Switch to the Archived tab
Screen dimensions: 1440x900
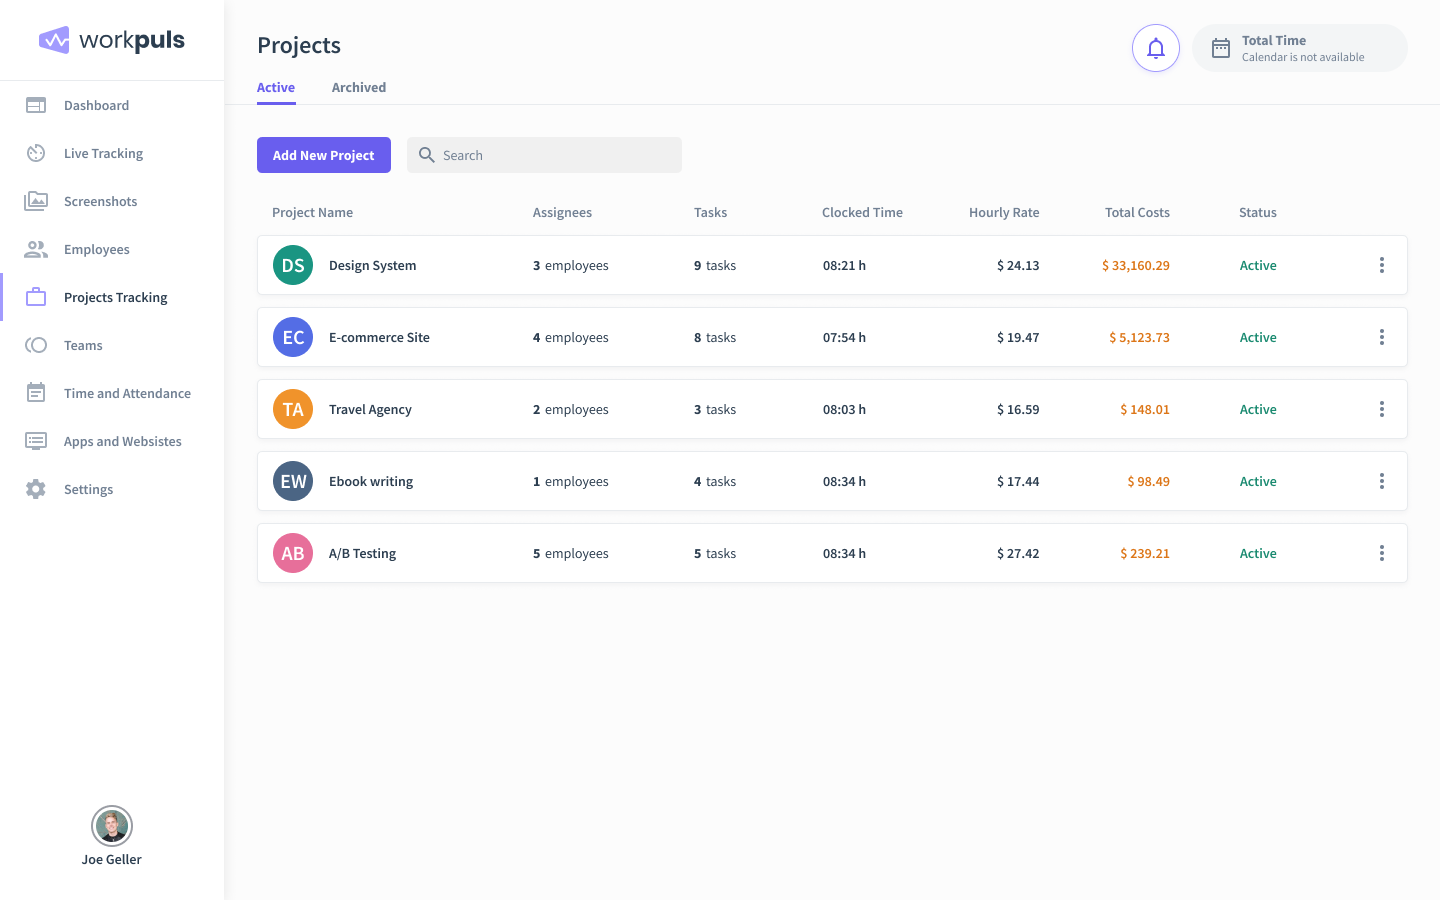pos(358,87)
